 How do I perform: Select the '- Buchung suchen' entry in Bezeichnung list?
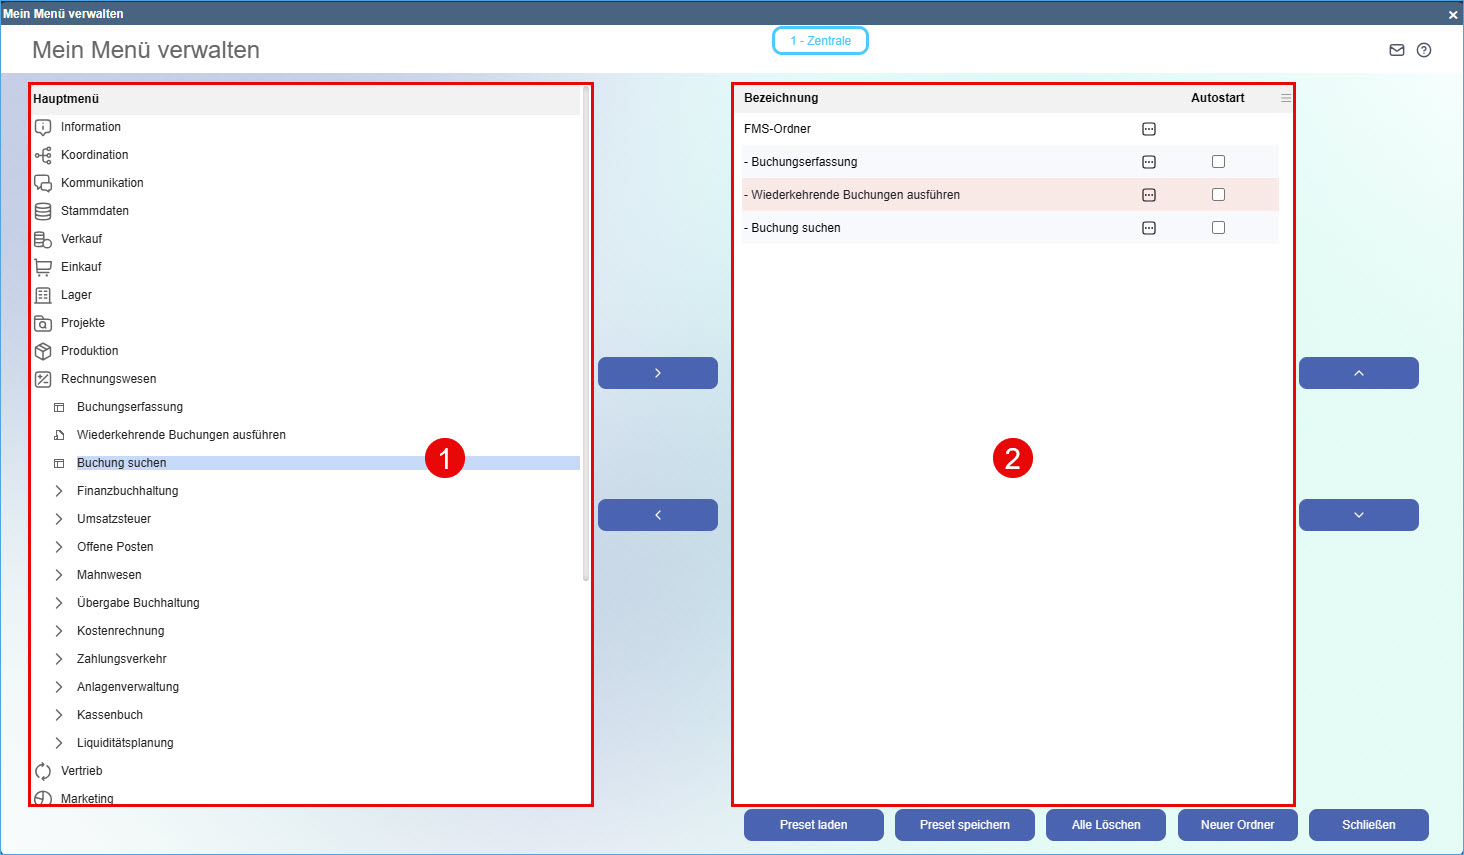point(792,228)
